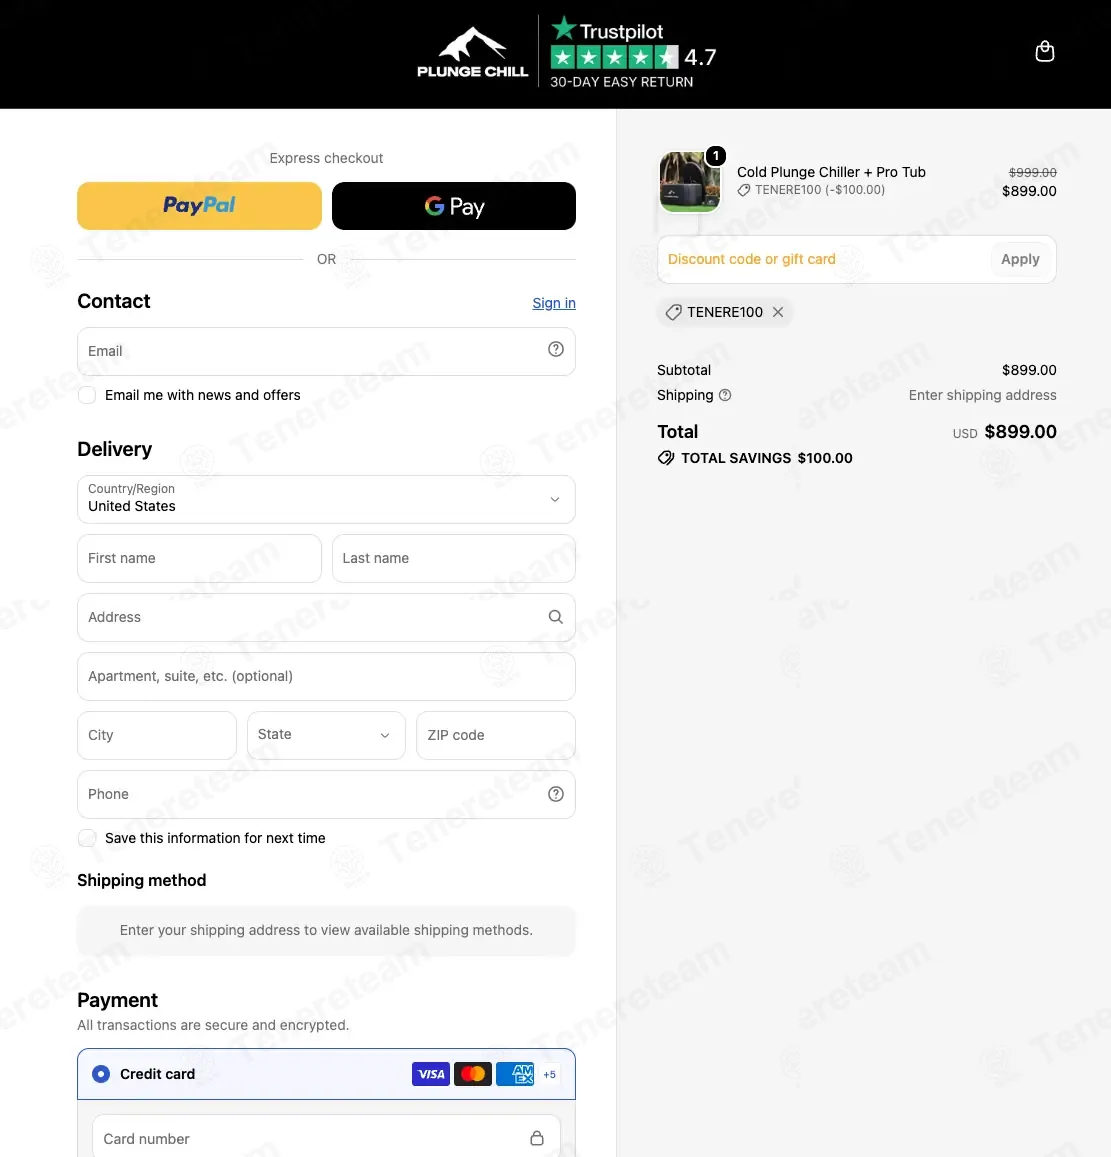This screenshot has width=1111, height=1157.
Task: Click the Total price $899.00
Action: pos(1020,432)
